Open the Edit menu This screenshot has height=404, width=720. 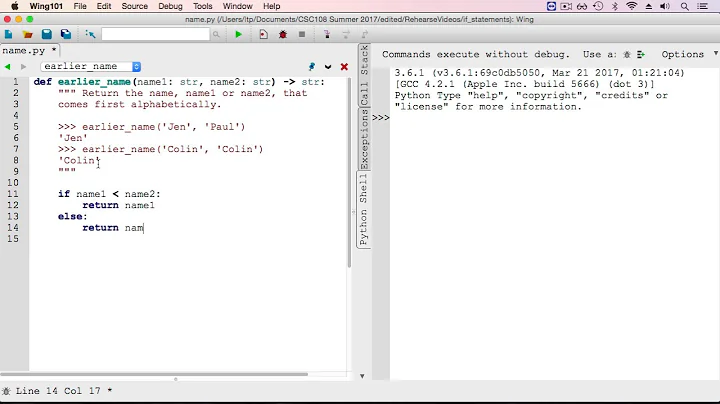tap(104, 6)
